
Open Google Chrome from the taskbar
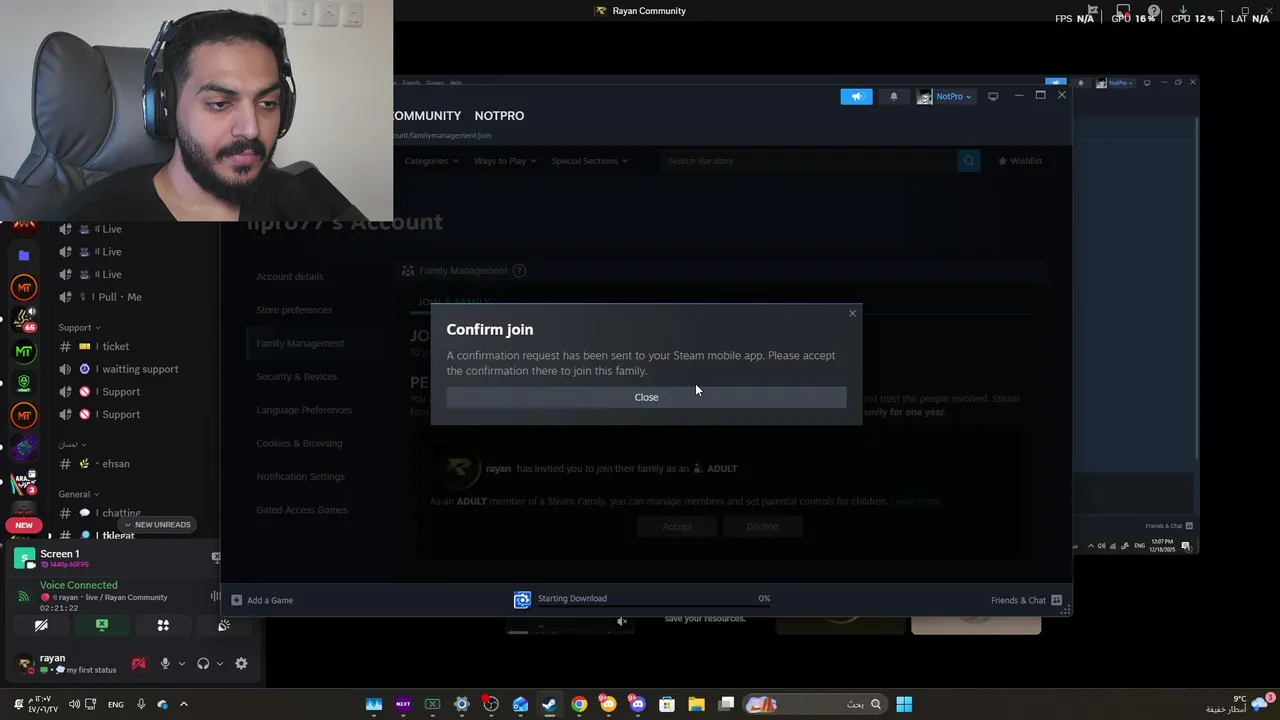pos(579,704)
